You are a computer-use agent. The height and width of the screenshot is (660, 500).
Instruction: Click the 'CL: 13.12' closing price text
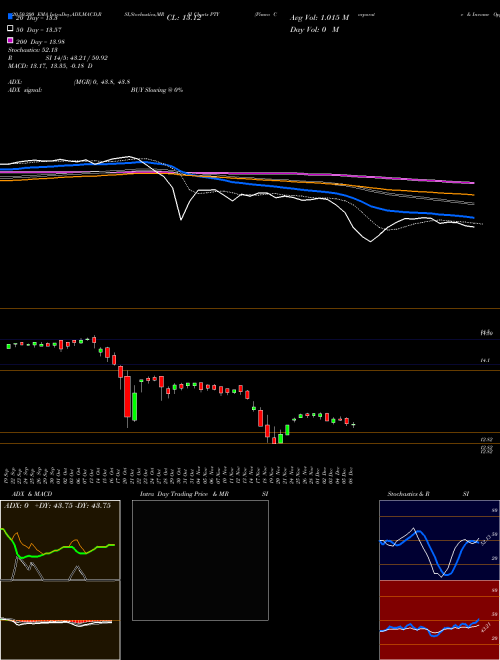tap(184, 18)
